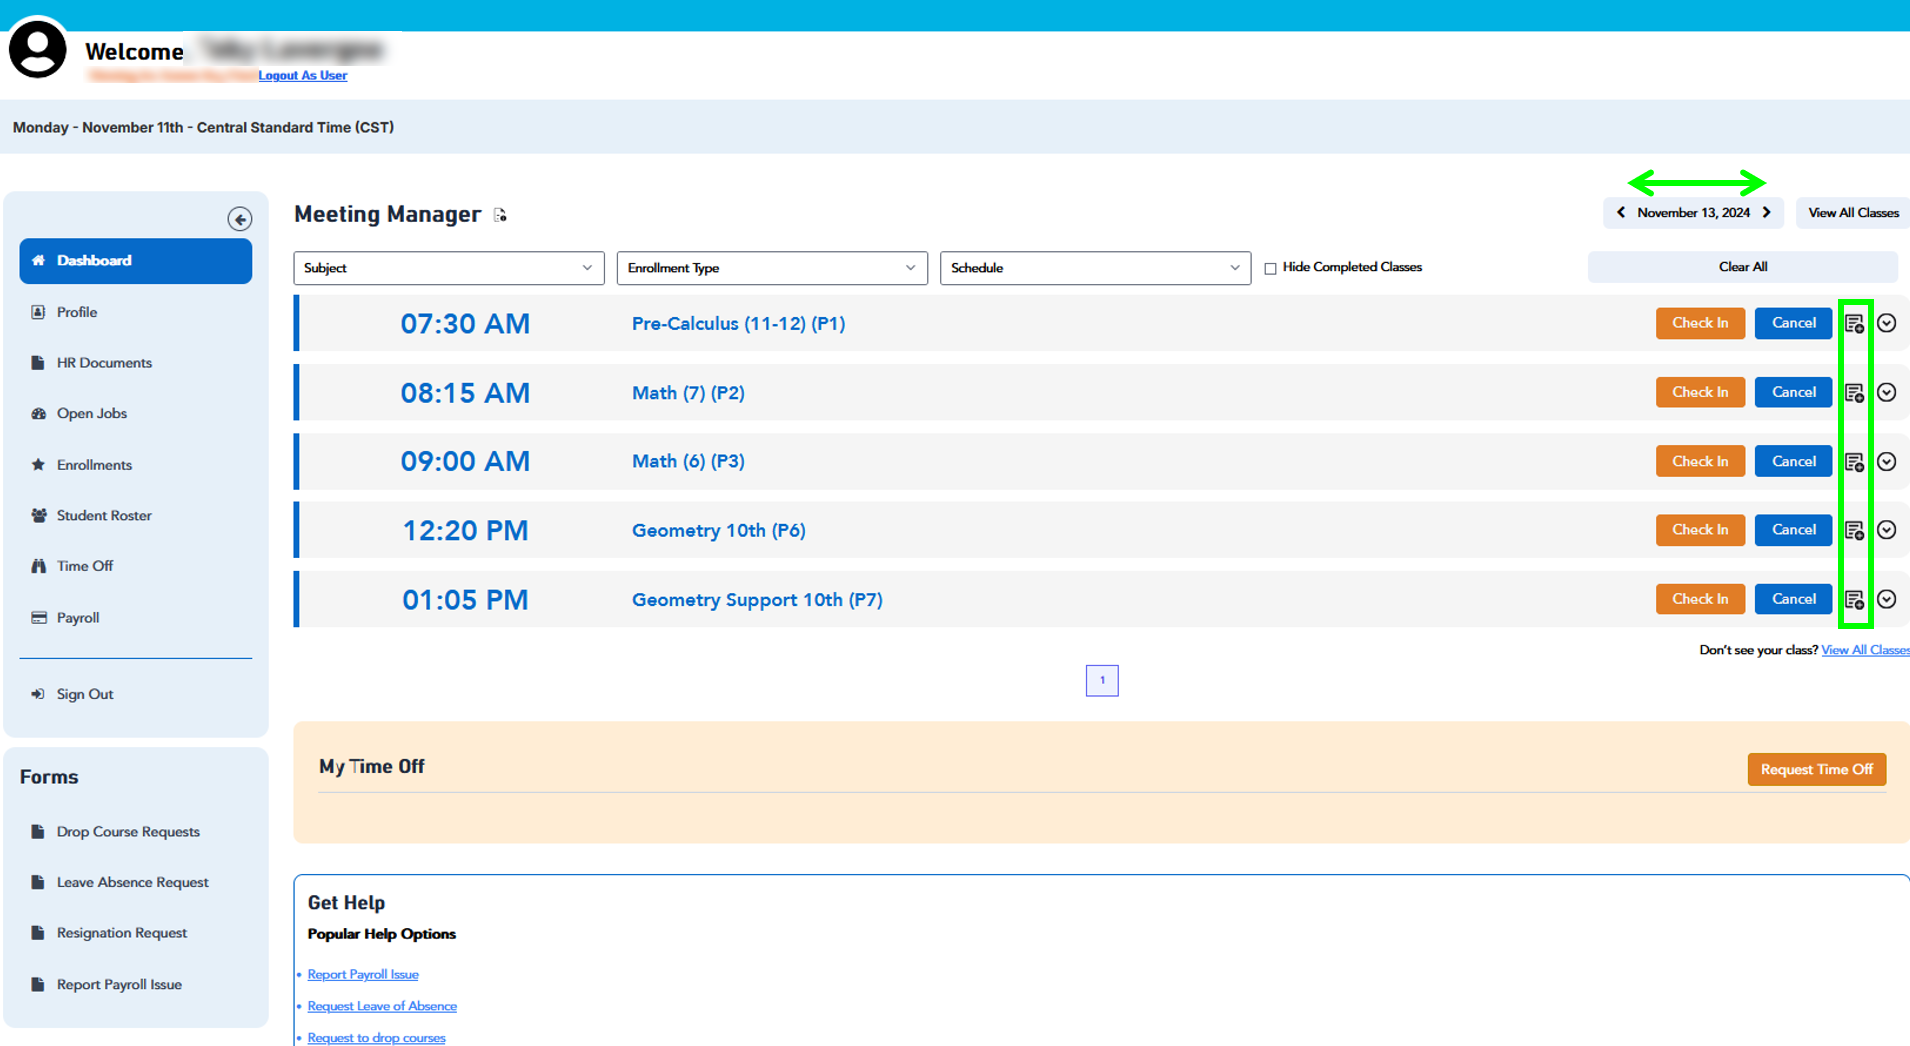Open the Subject filter dropdown
Screen dimensions: 1910x1046
pyautogui.click(x=448, y=268)
